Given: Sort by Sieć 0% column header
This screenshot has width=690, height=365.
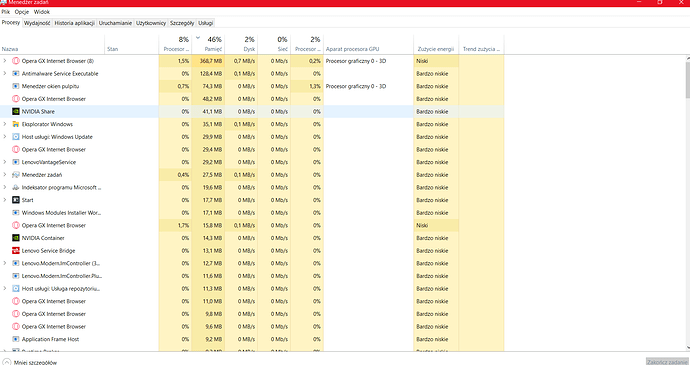Looking at the screenshot, I should [274, 44].
